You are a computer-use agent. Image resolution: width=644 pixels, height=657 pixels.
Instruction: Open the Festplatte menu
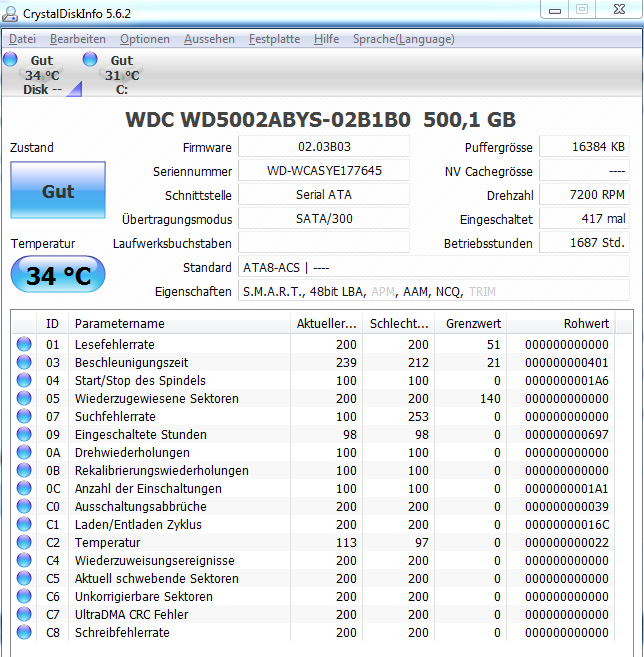(x=274, y=39)
